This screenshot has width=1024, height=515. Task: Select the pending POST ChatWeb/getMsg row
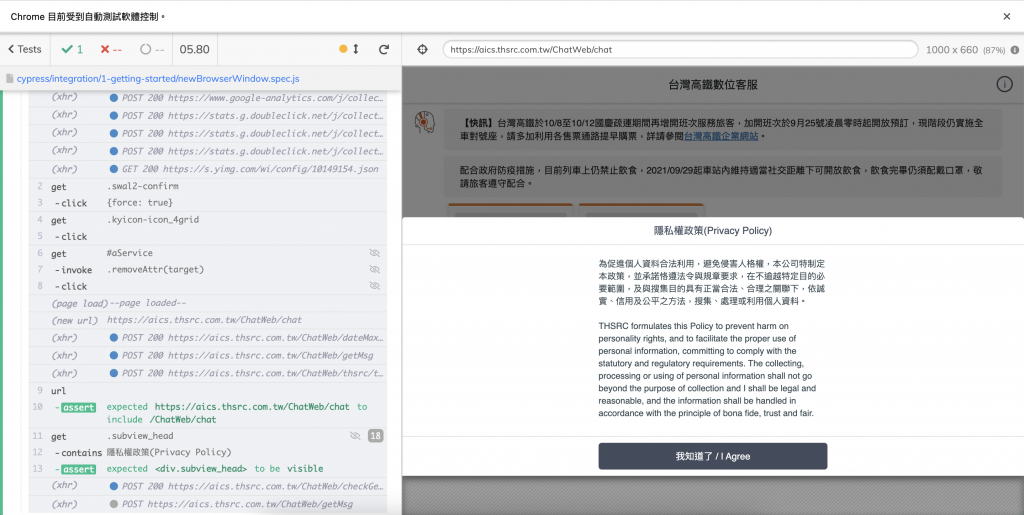coord(208,504)
